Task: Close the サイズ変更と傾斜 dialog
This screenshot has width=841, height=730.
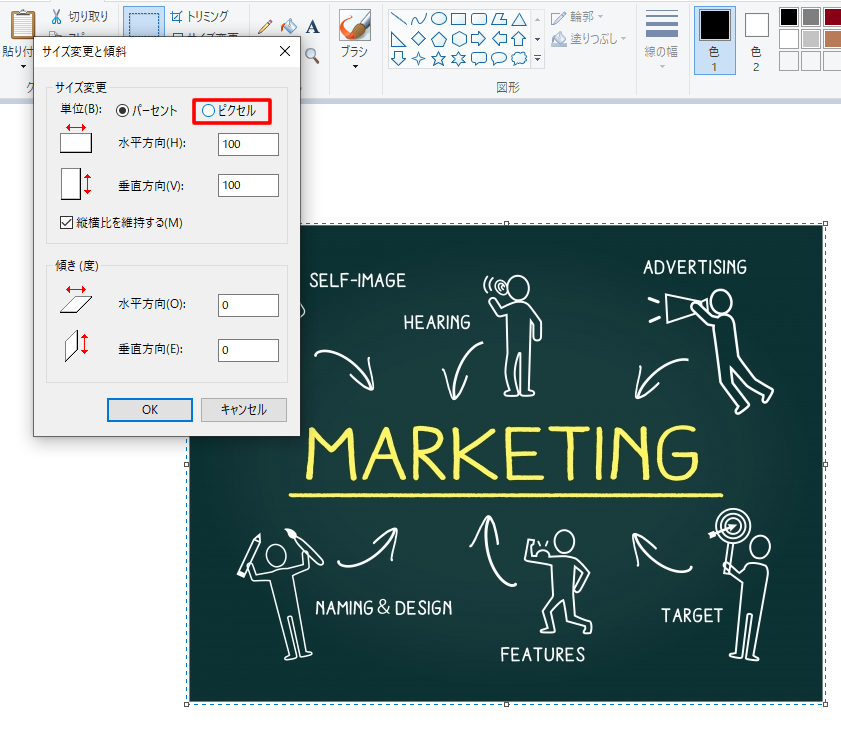Action: (x=284, y=51)
